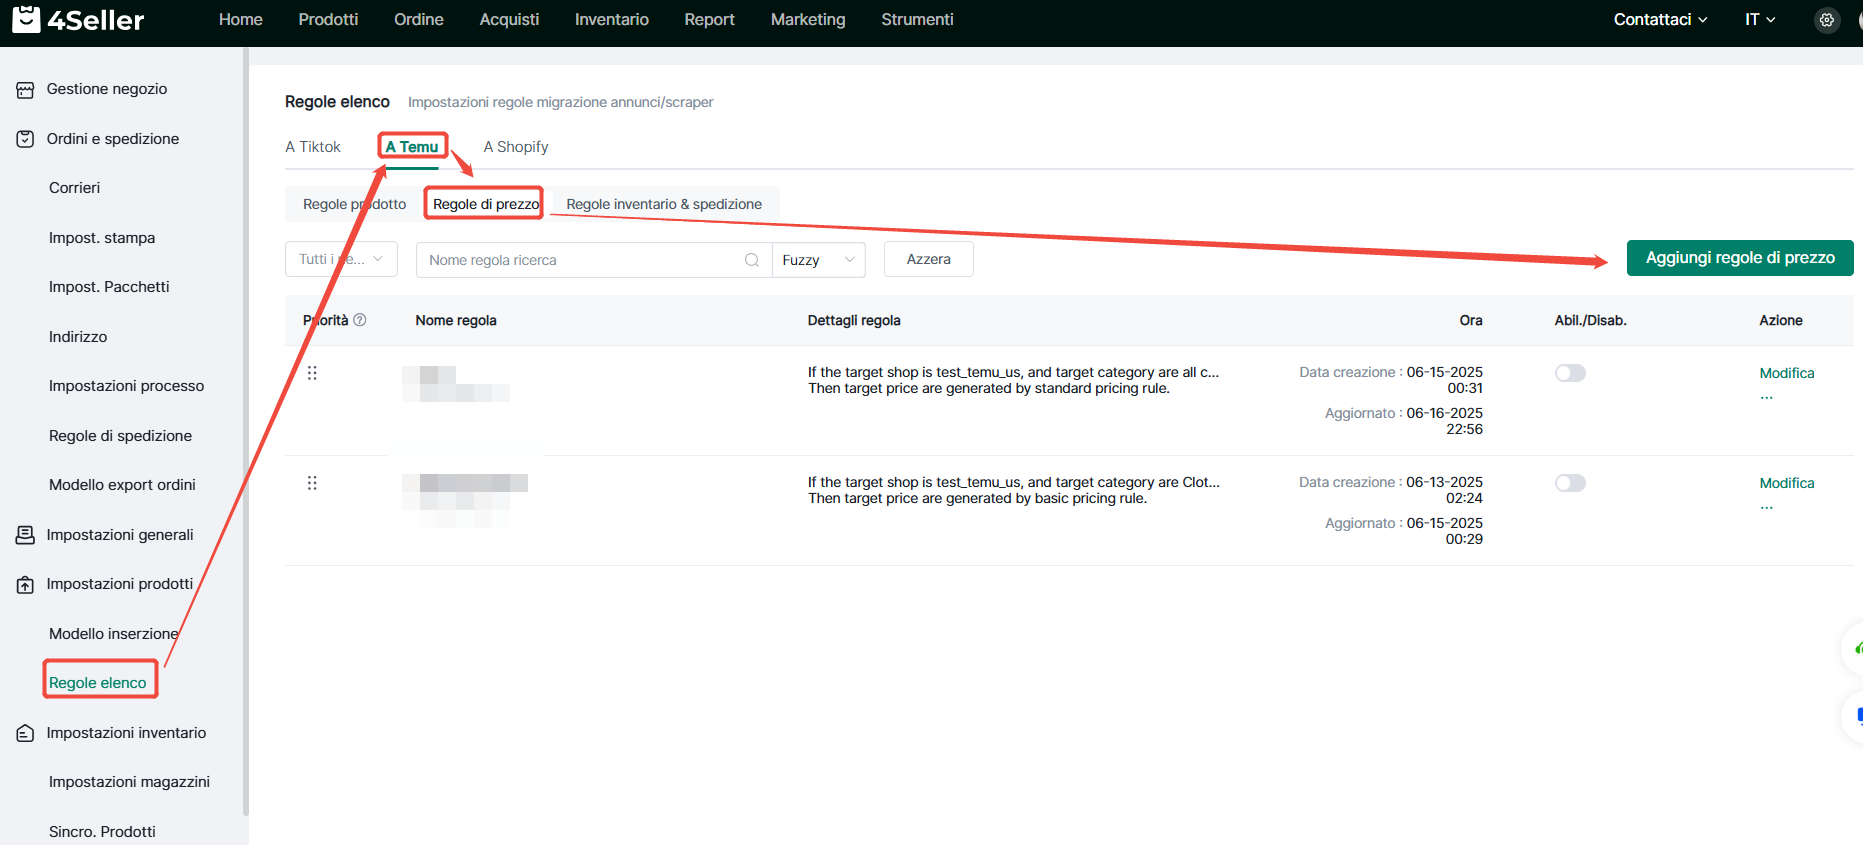This screenshot has width=1863, height=845.
Task: Open the Contattaci dropdown
Action: (1660, 19)
